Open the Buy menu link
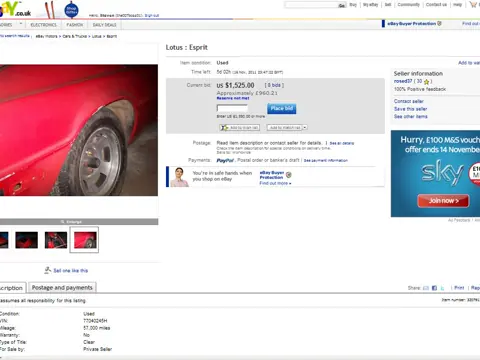Image resolution: width=480 pixels, height=360 pixels. (x=353, y=5)
